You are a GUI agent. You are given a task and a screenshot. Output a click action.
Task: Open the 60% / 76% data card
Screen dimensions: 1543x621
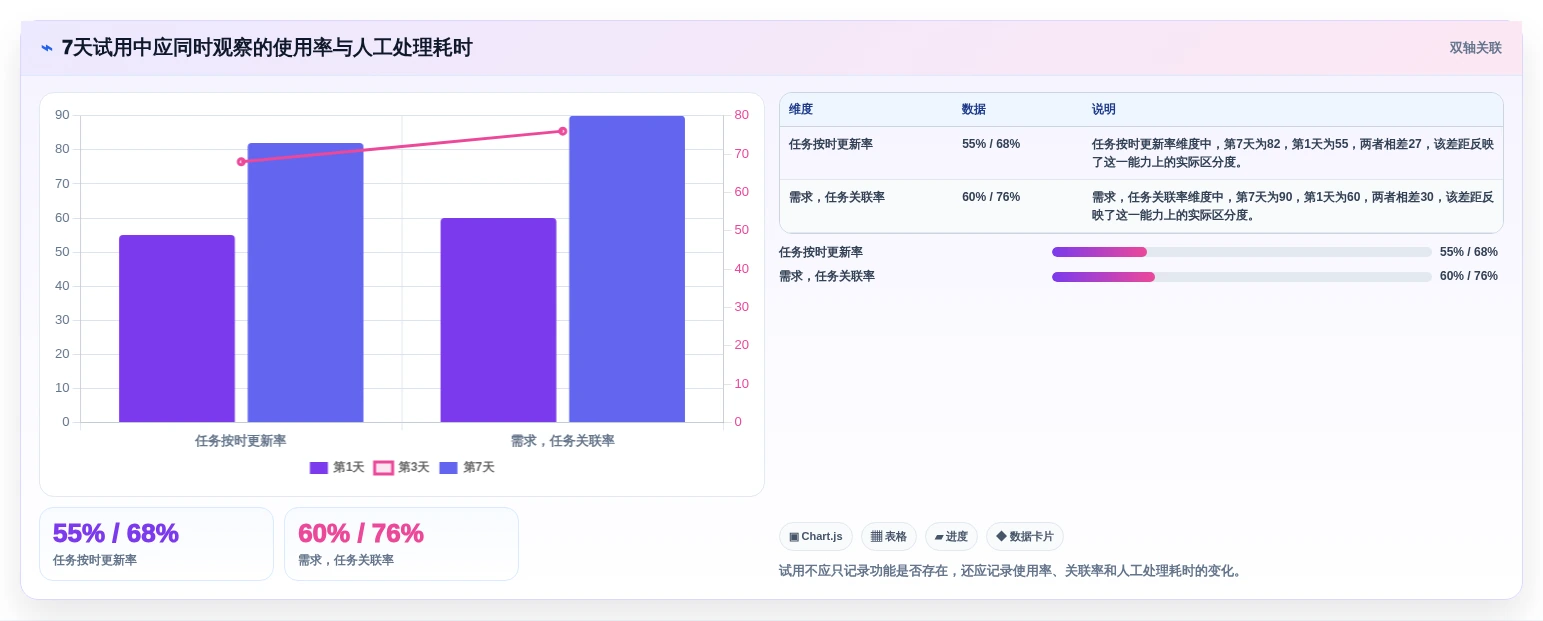401,544
